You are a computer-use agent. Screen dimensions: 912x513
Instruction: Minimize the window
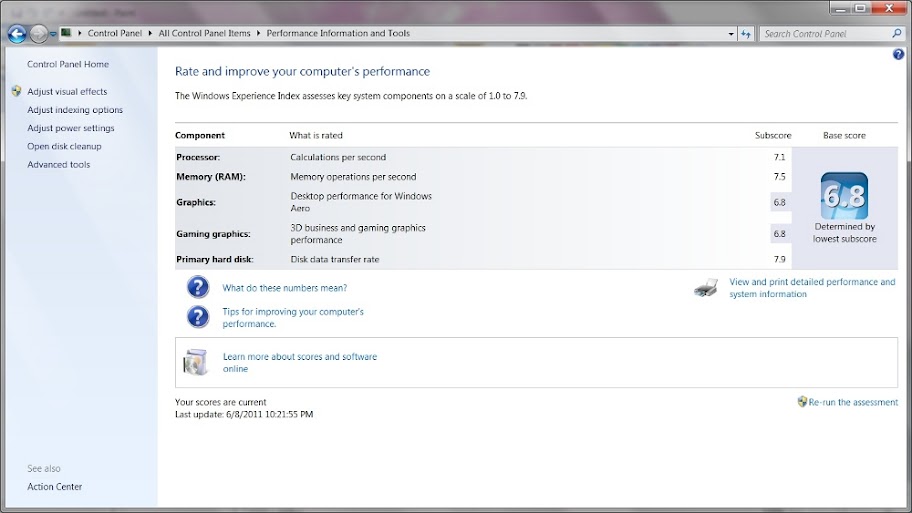840,8
